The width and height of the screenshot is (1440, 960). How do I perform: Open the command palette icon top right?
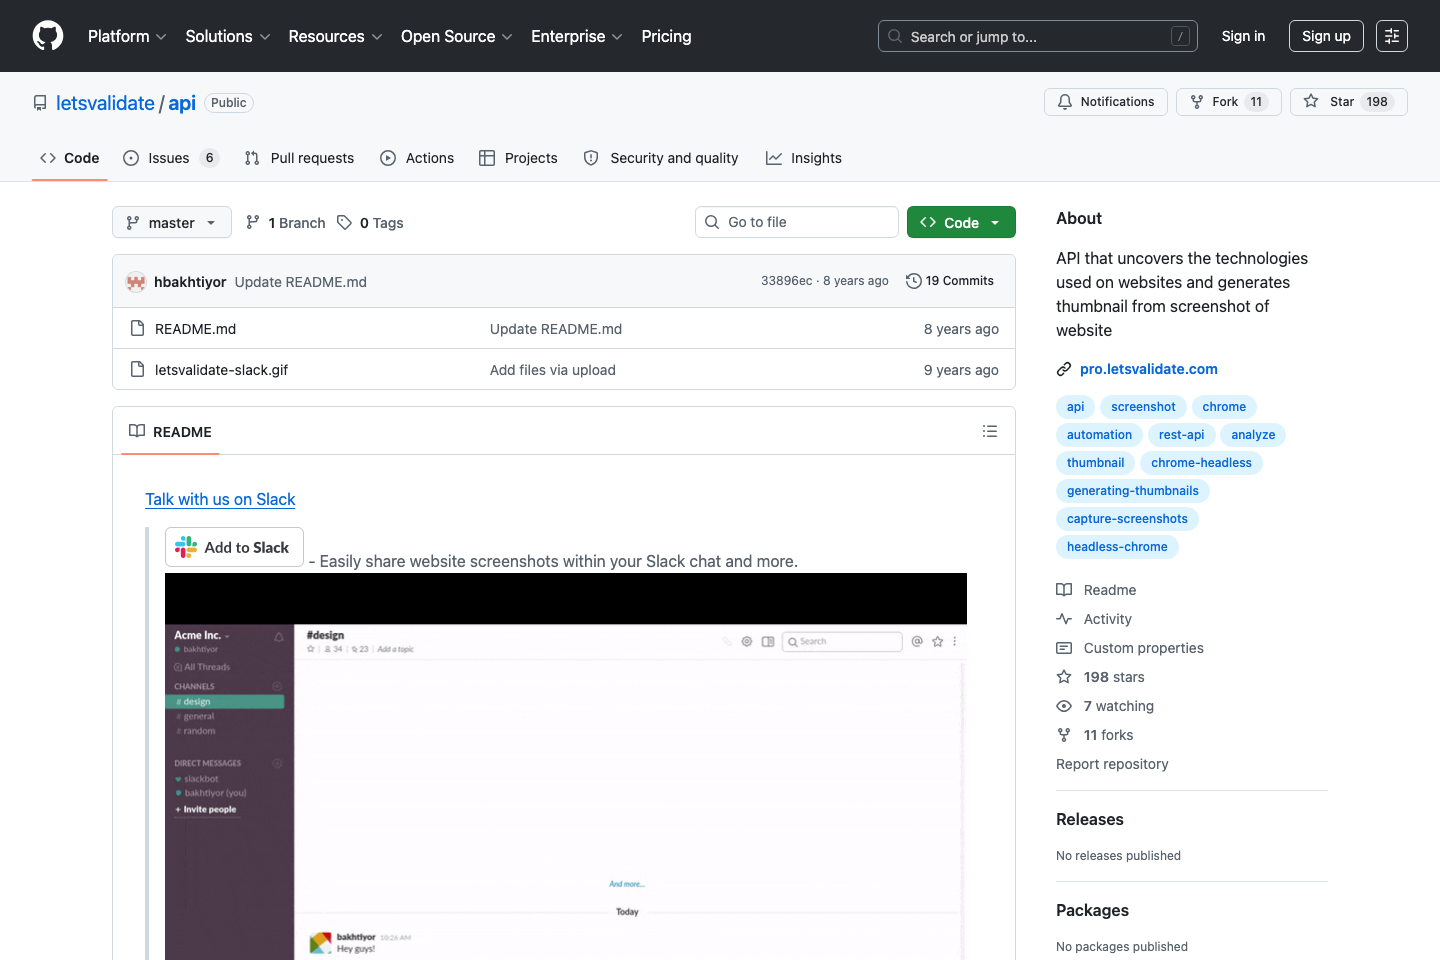point(1391,36)
